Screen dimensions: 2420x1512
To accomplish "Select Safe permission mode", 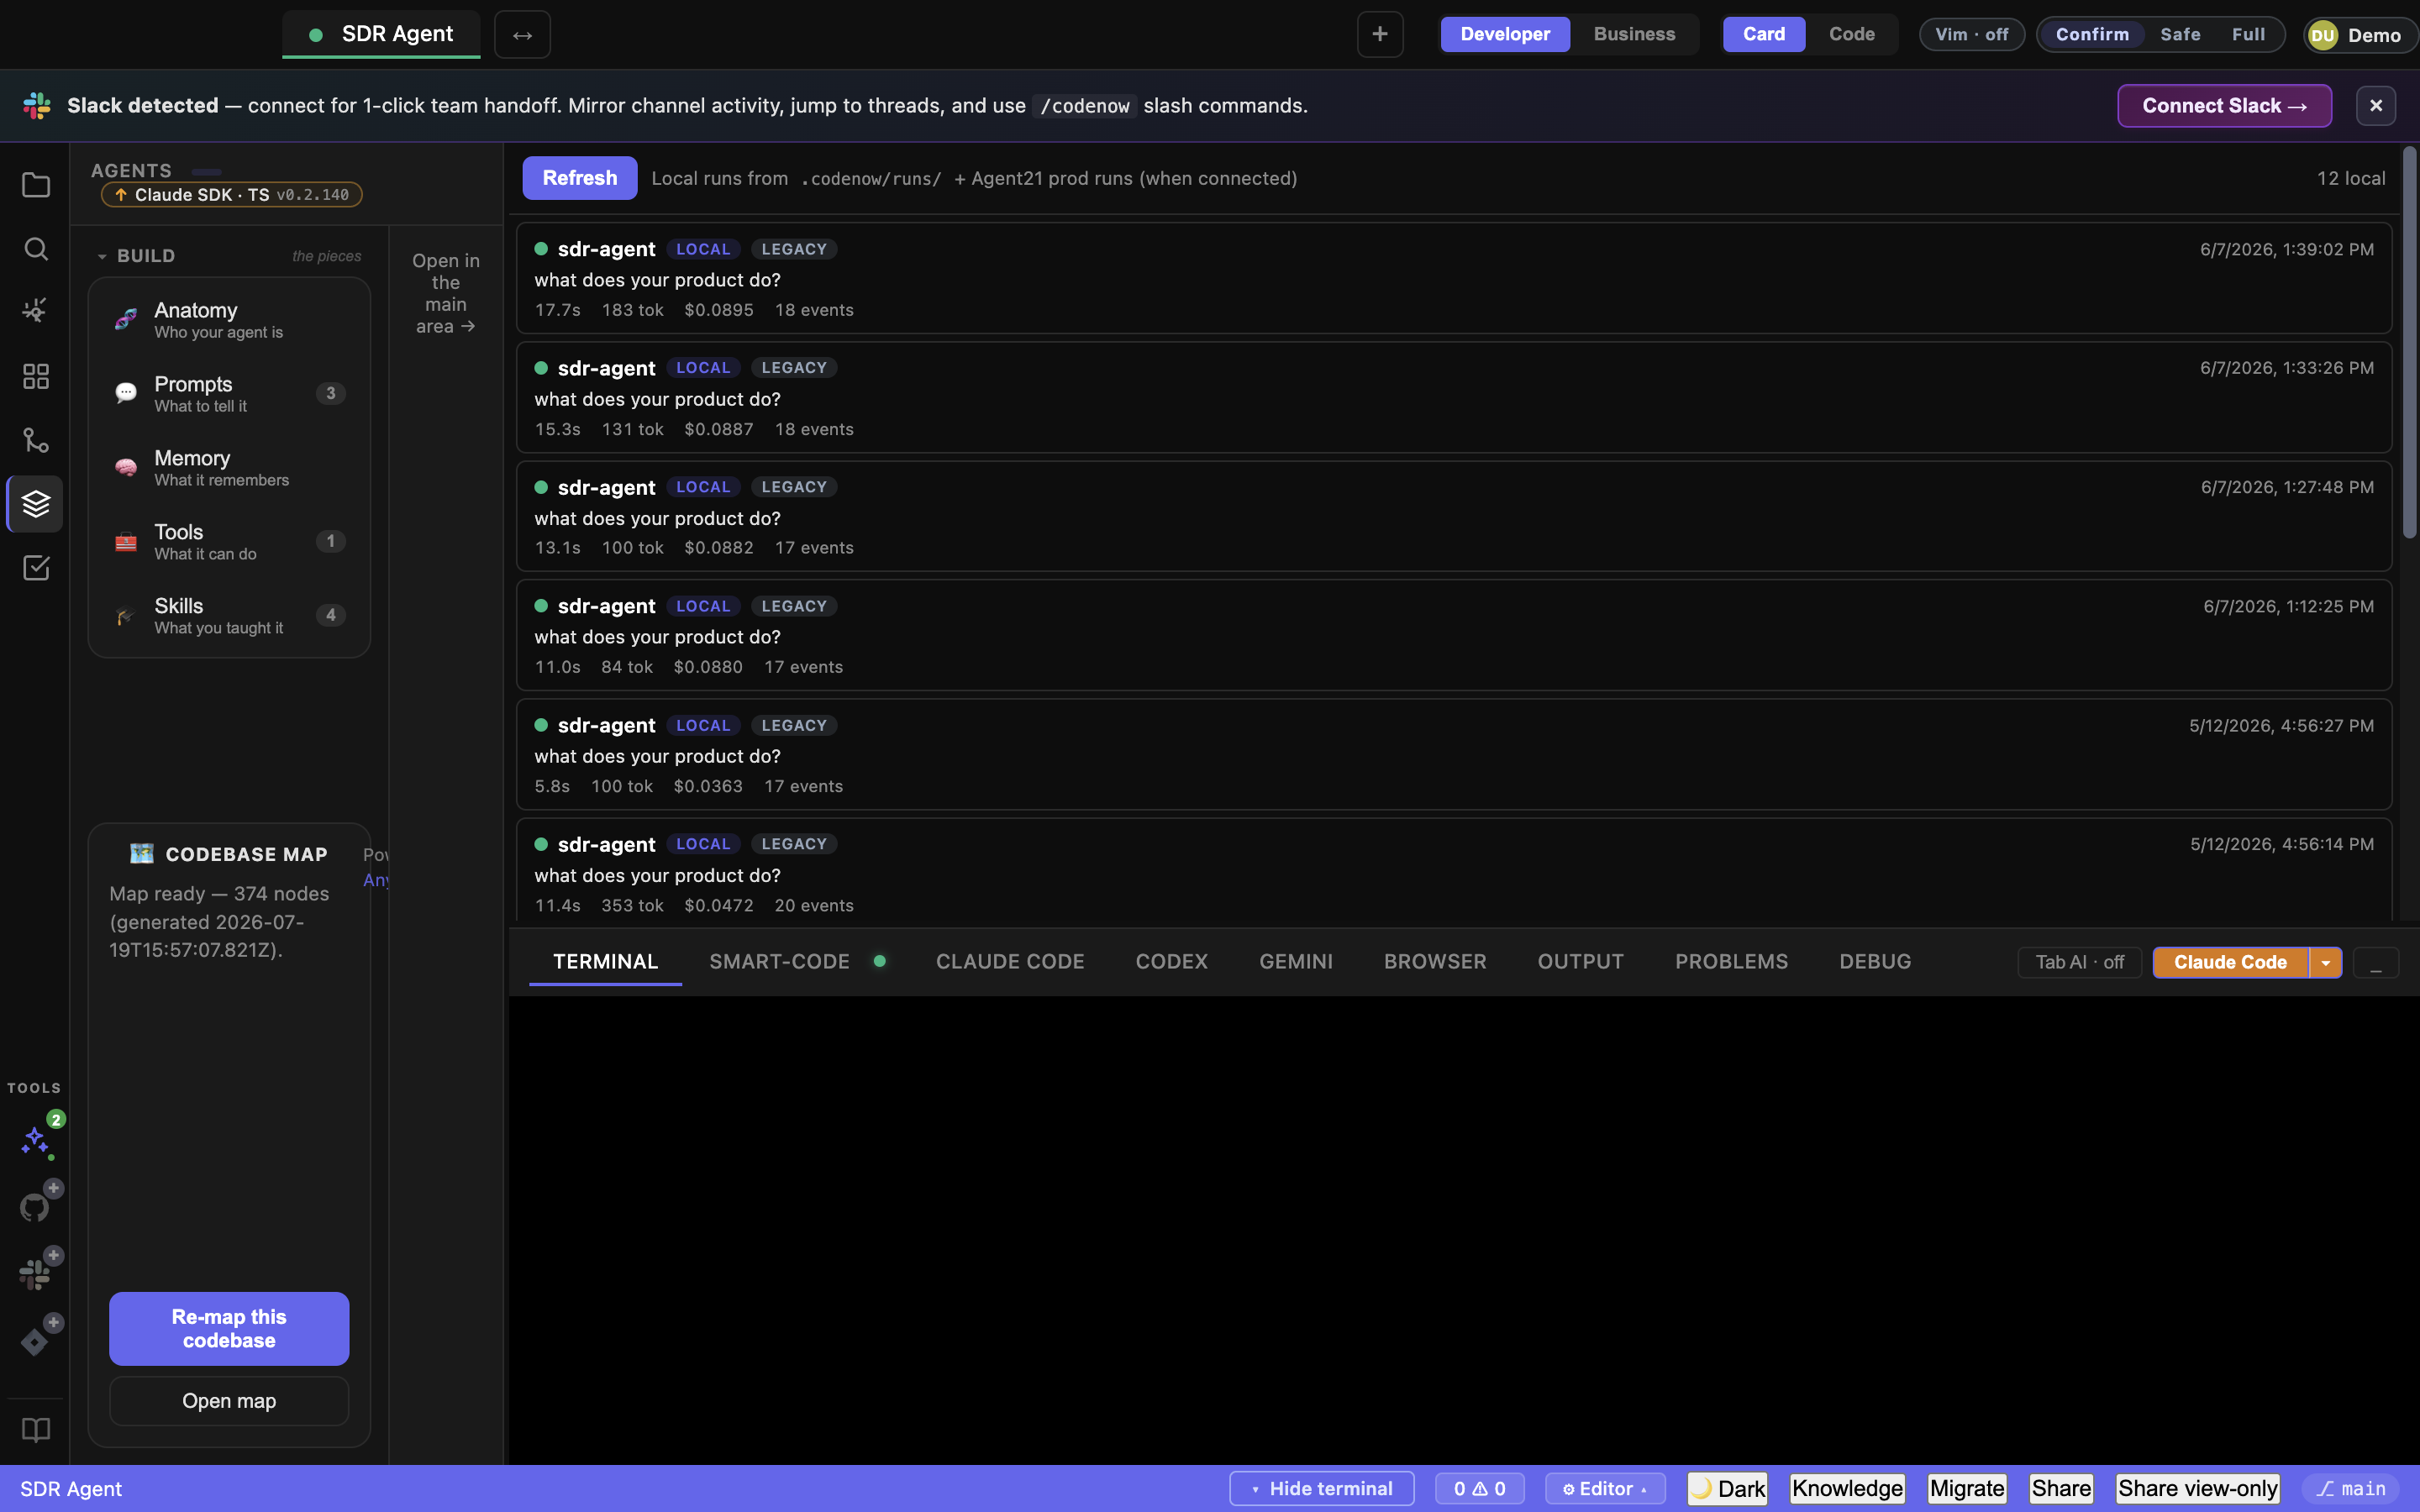I will tap(2180, 34).
